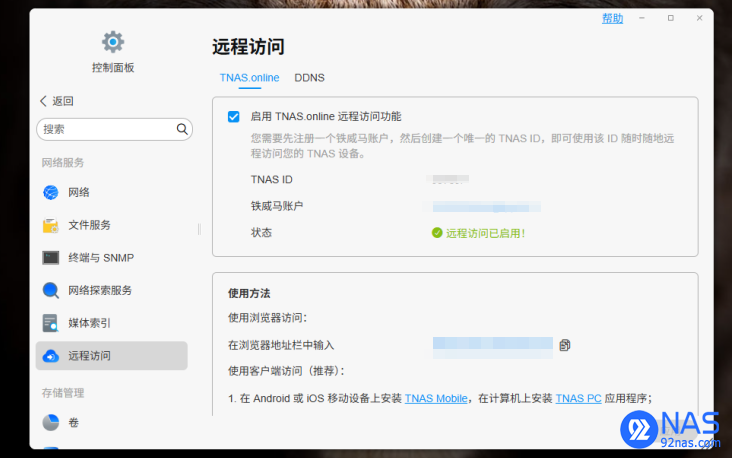Maximize the control panel window
Screen dimensions: 732x458
(671, 18)
